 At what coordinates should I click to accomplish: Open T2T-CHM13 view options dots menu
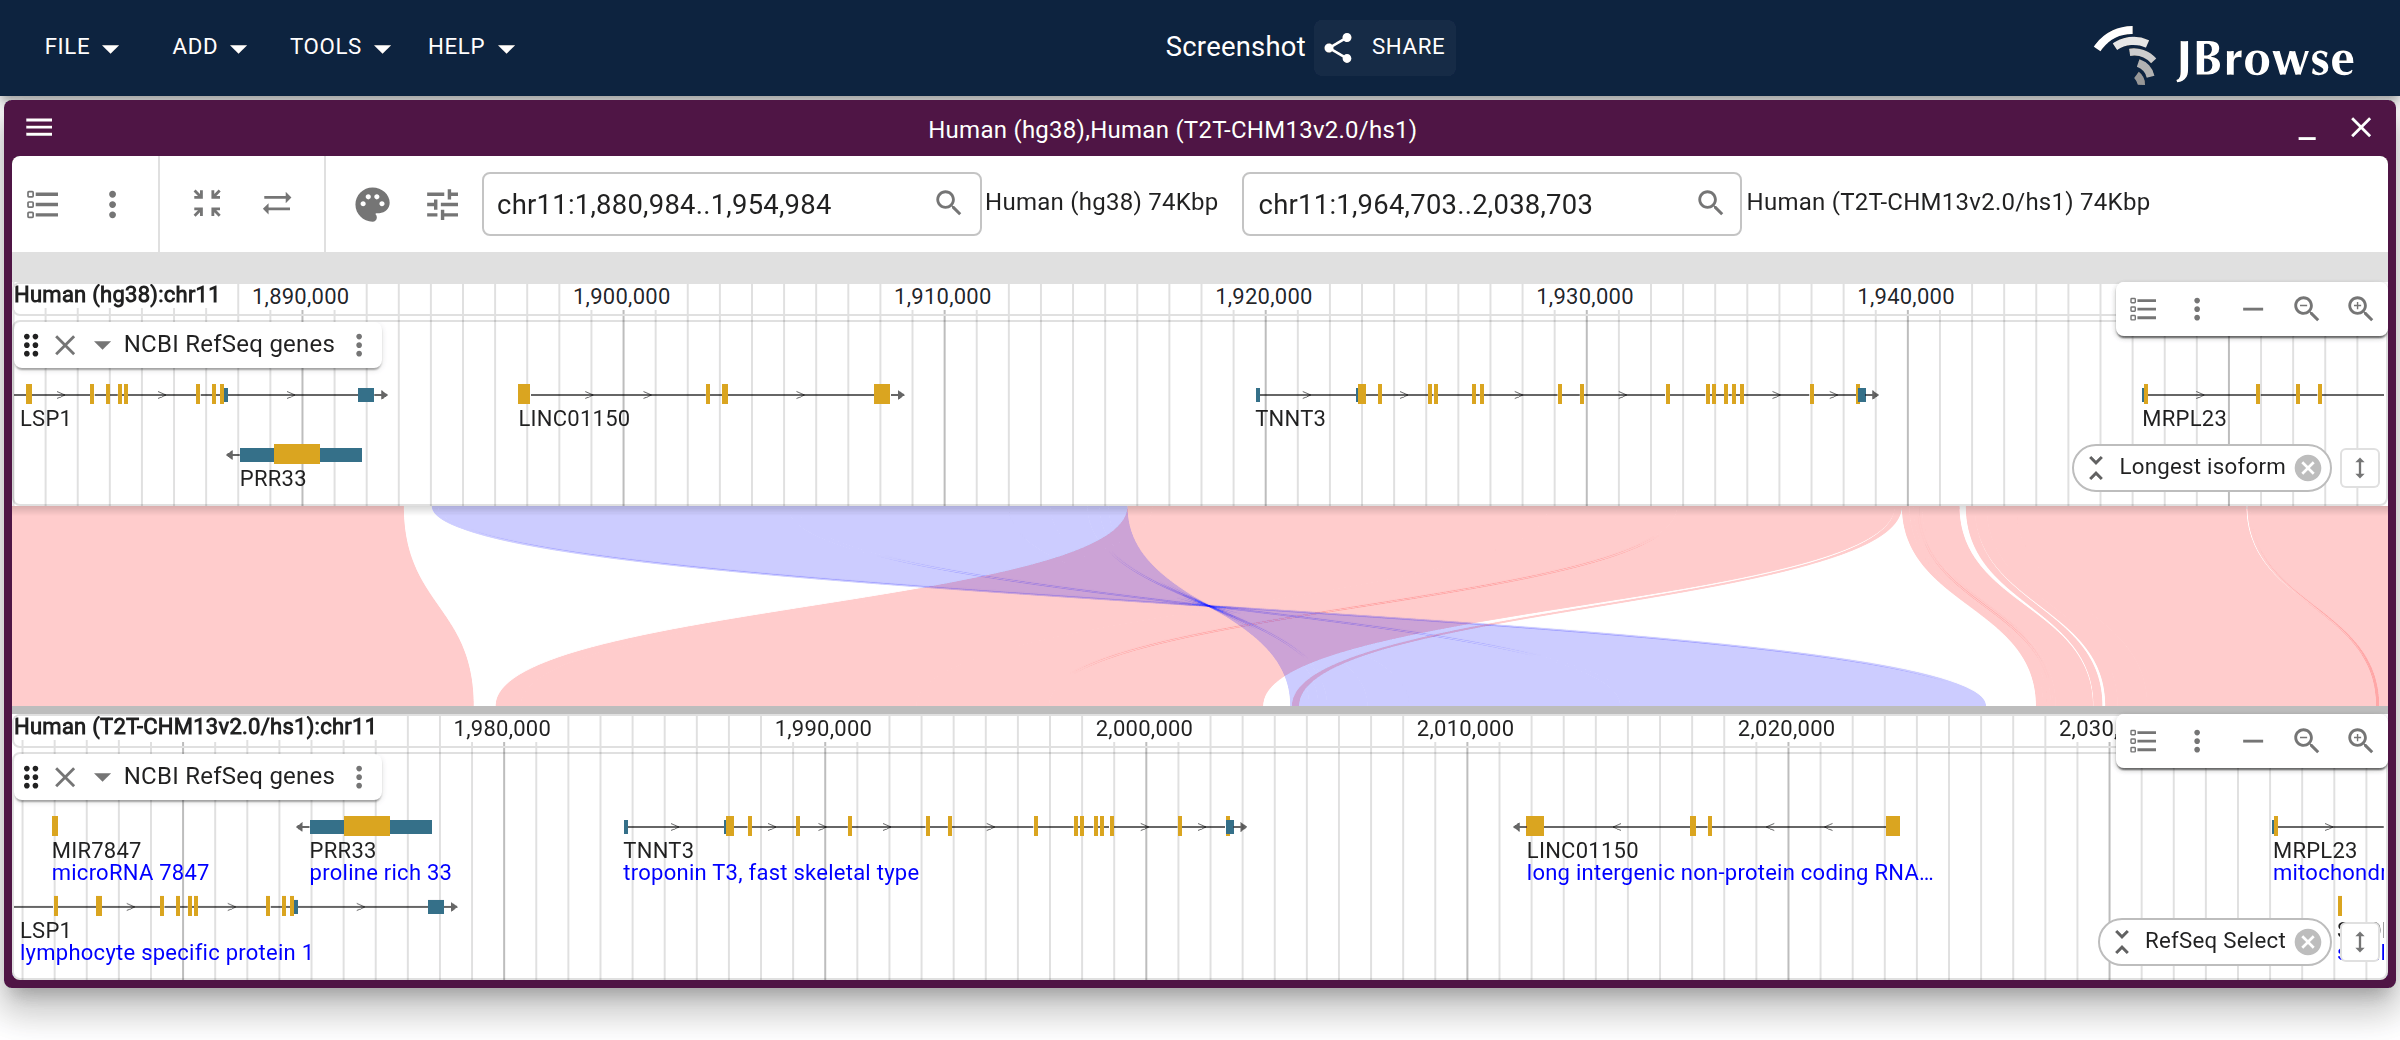tap(2197, 741)
